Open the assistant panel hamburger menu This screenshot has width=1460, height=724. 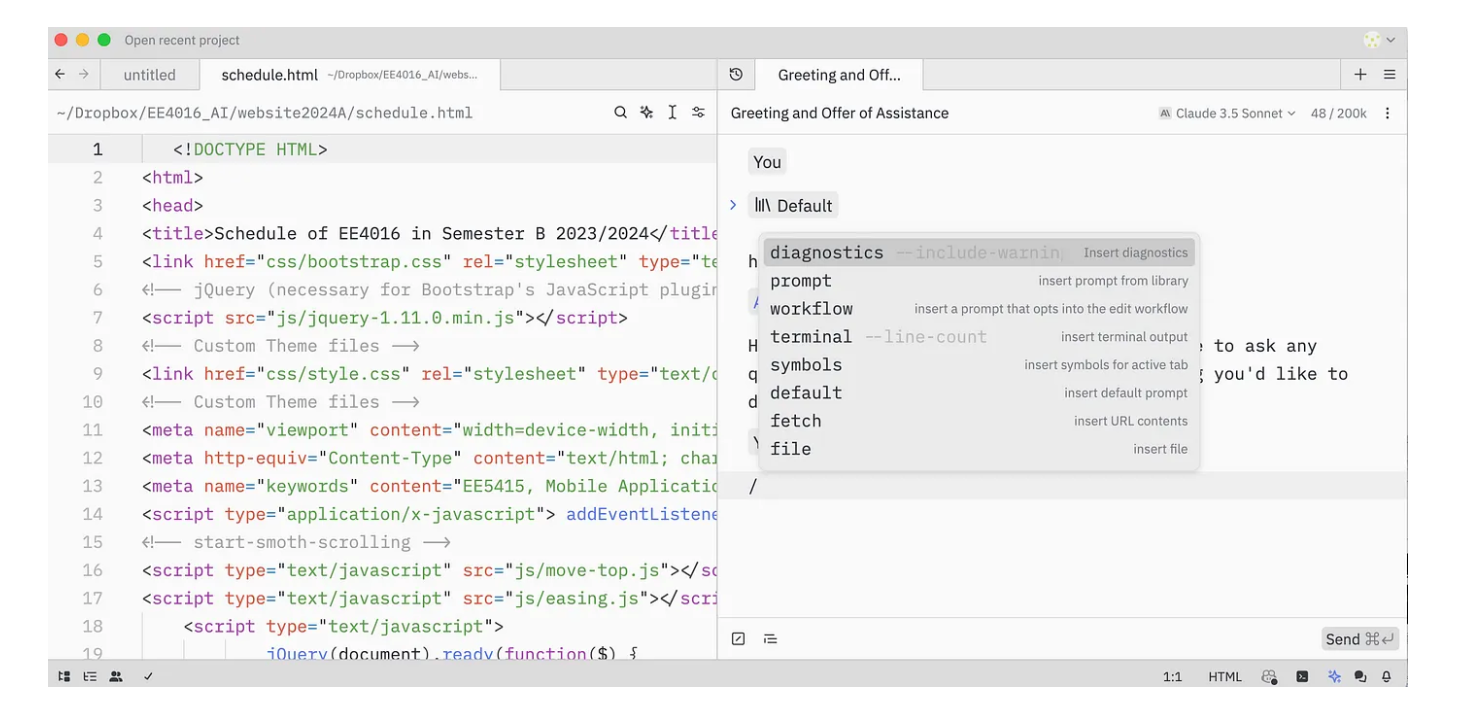click(1389, 75)
